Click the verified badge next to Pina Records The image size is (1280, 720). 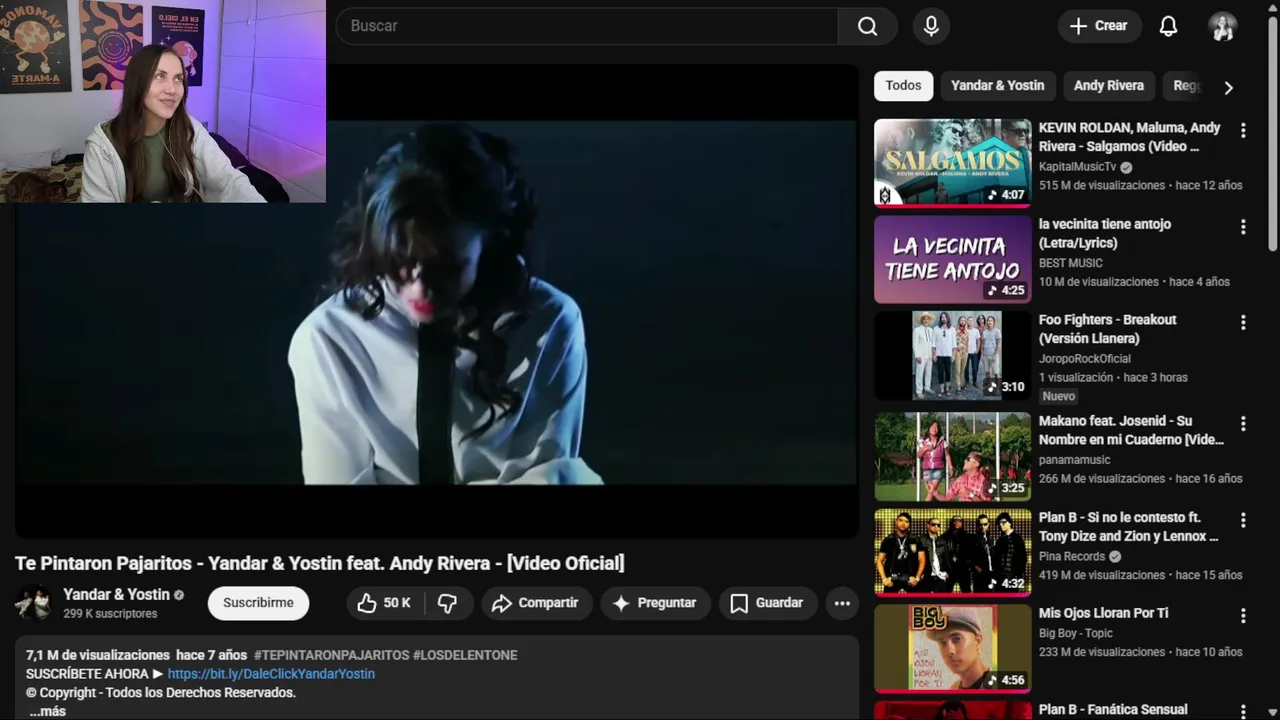[x=1115, y=557]
